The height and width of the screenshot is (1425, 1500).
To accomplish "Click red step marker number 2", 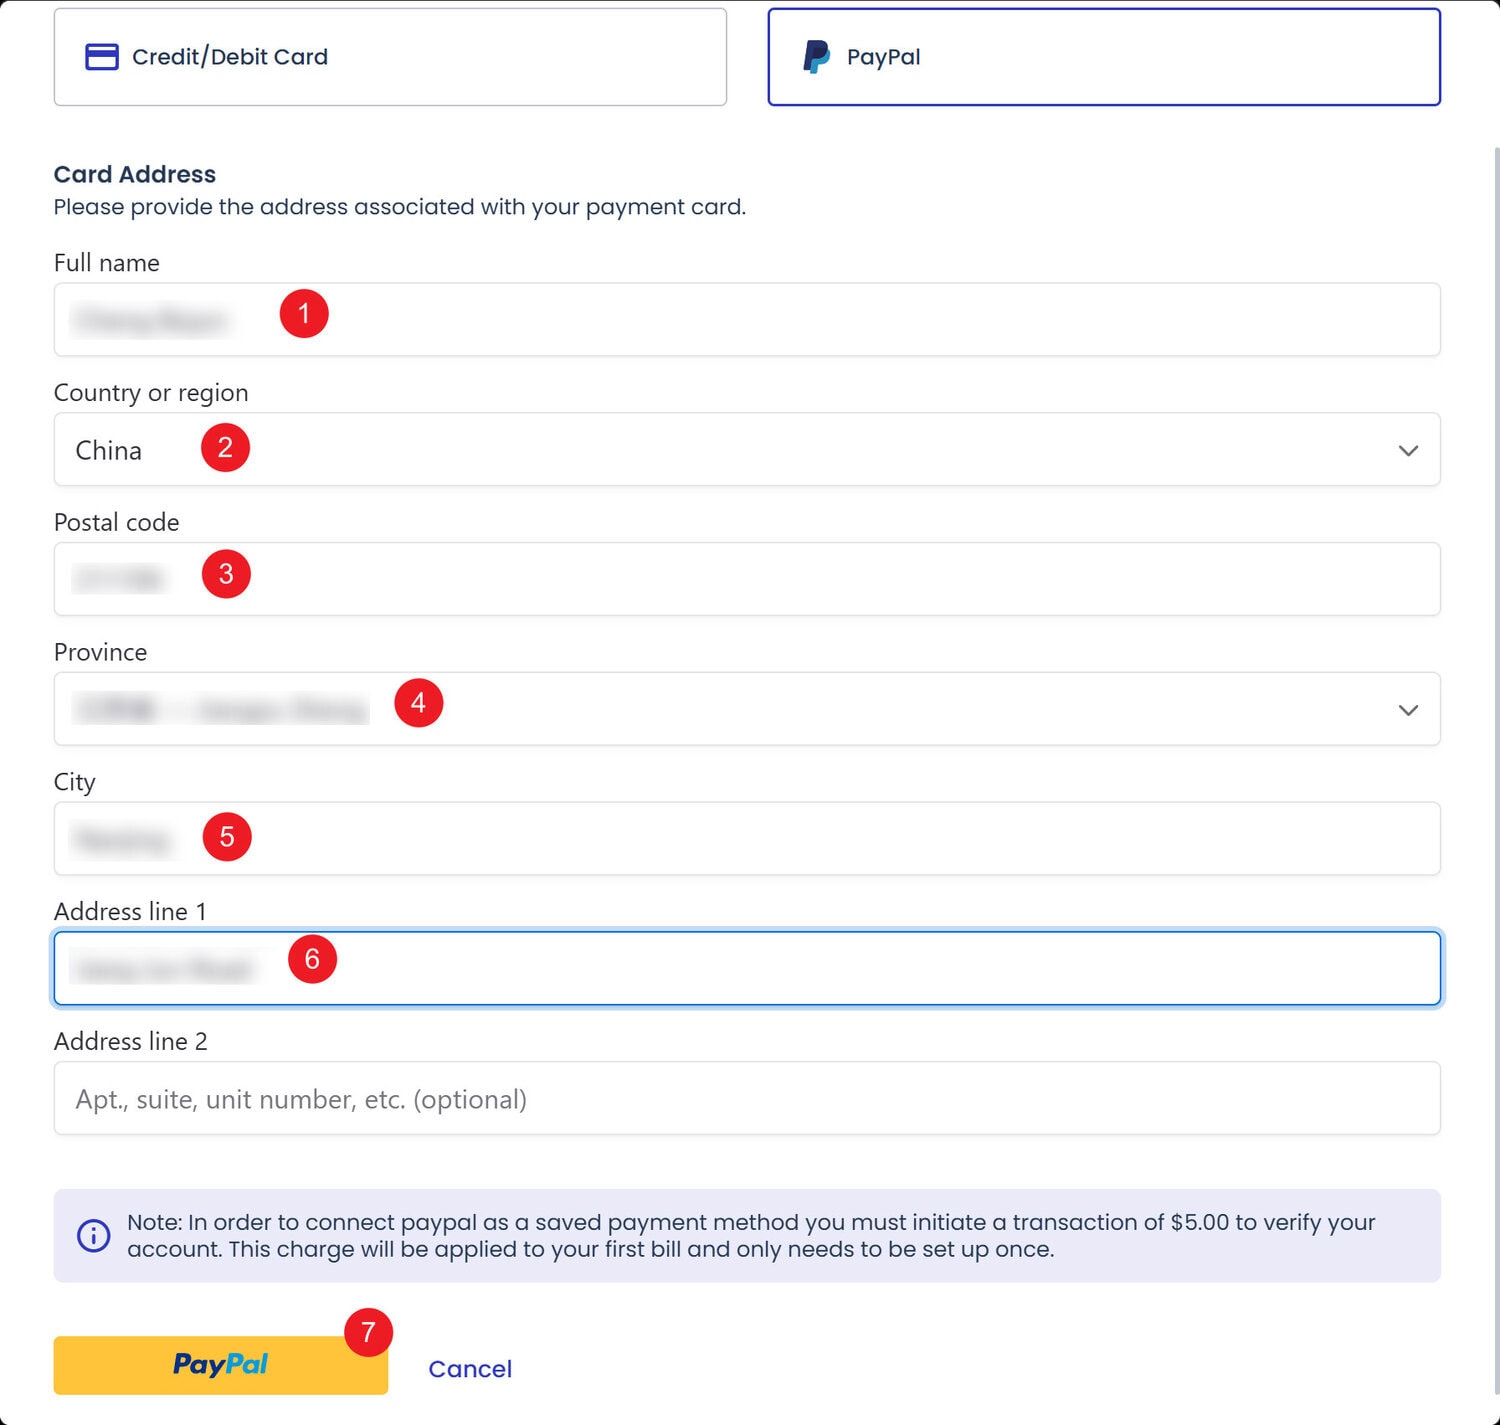I will (x=225, y=447).
